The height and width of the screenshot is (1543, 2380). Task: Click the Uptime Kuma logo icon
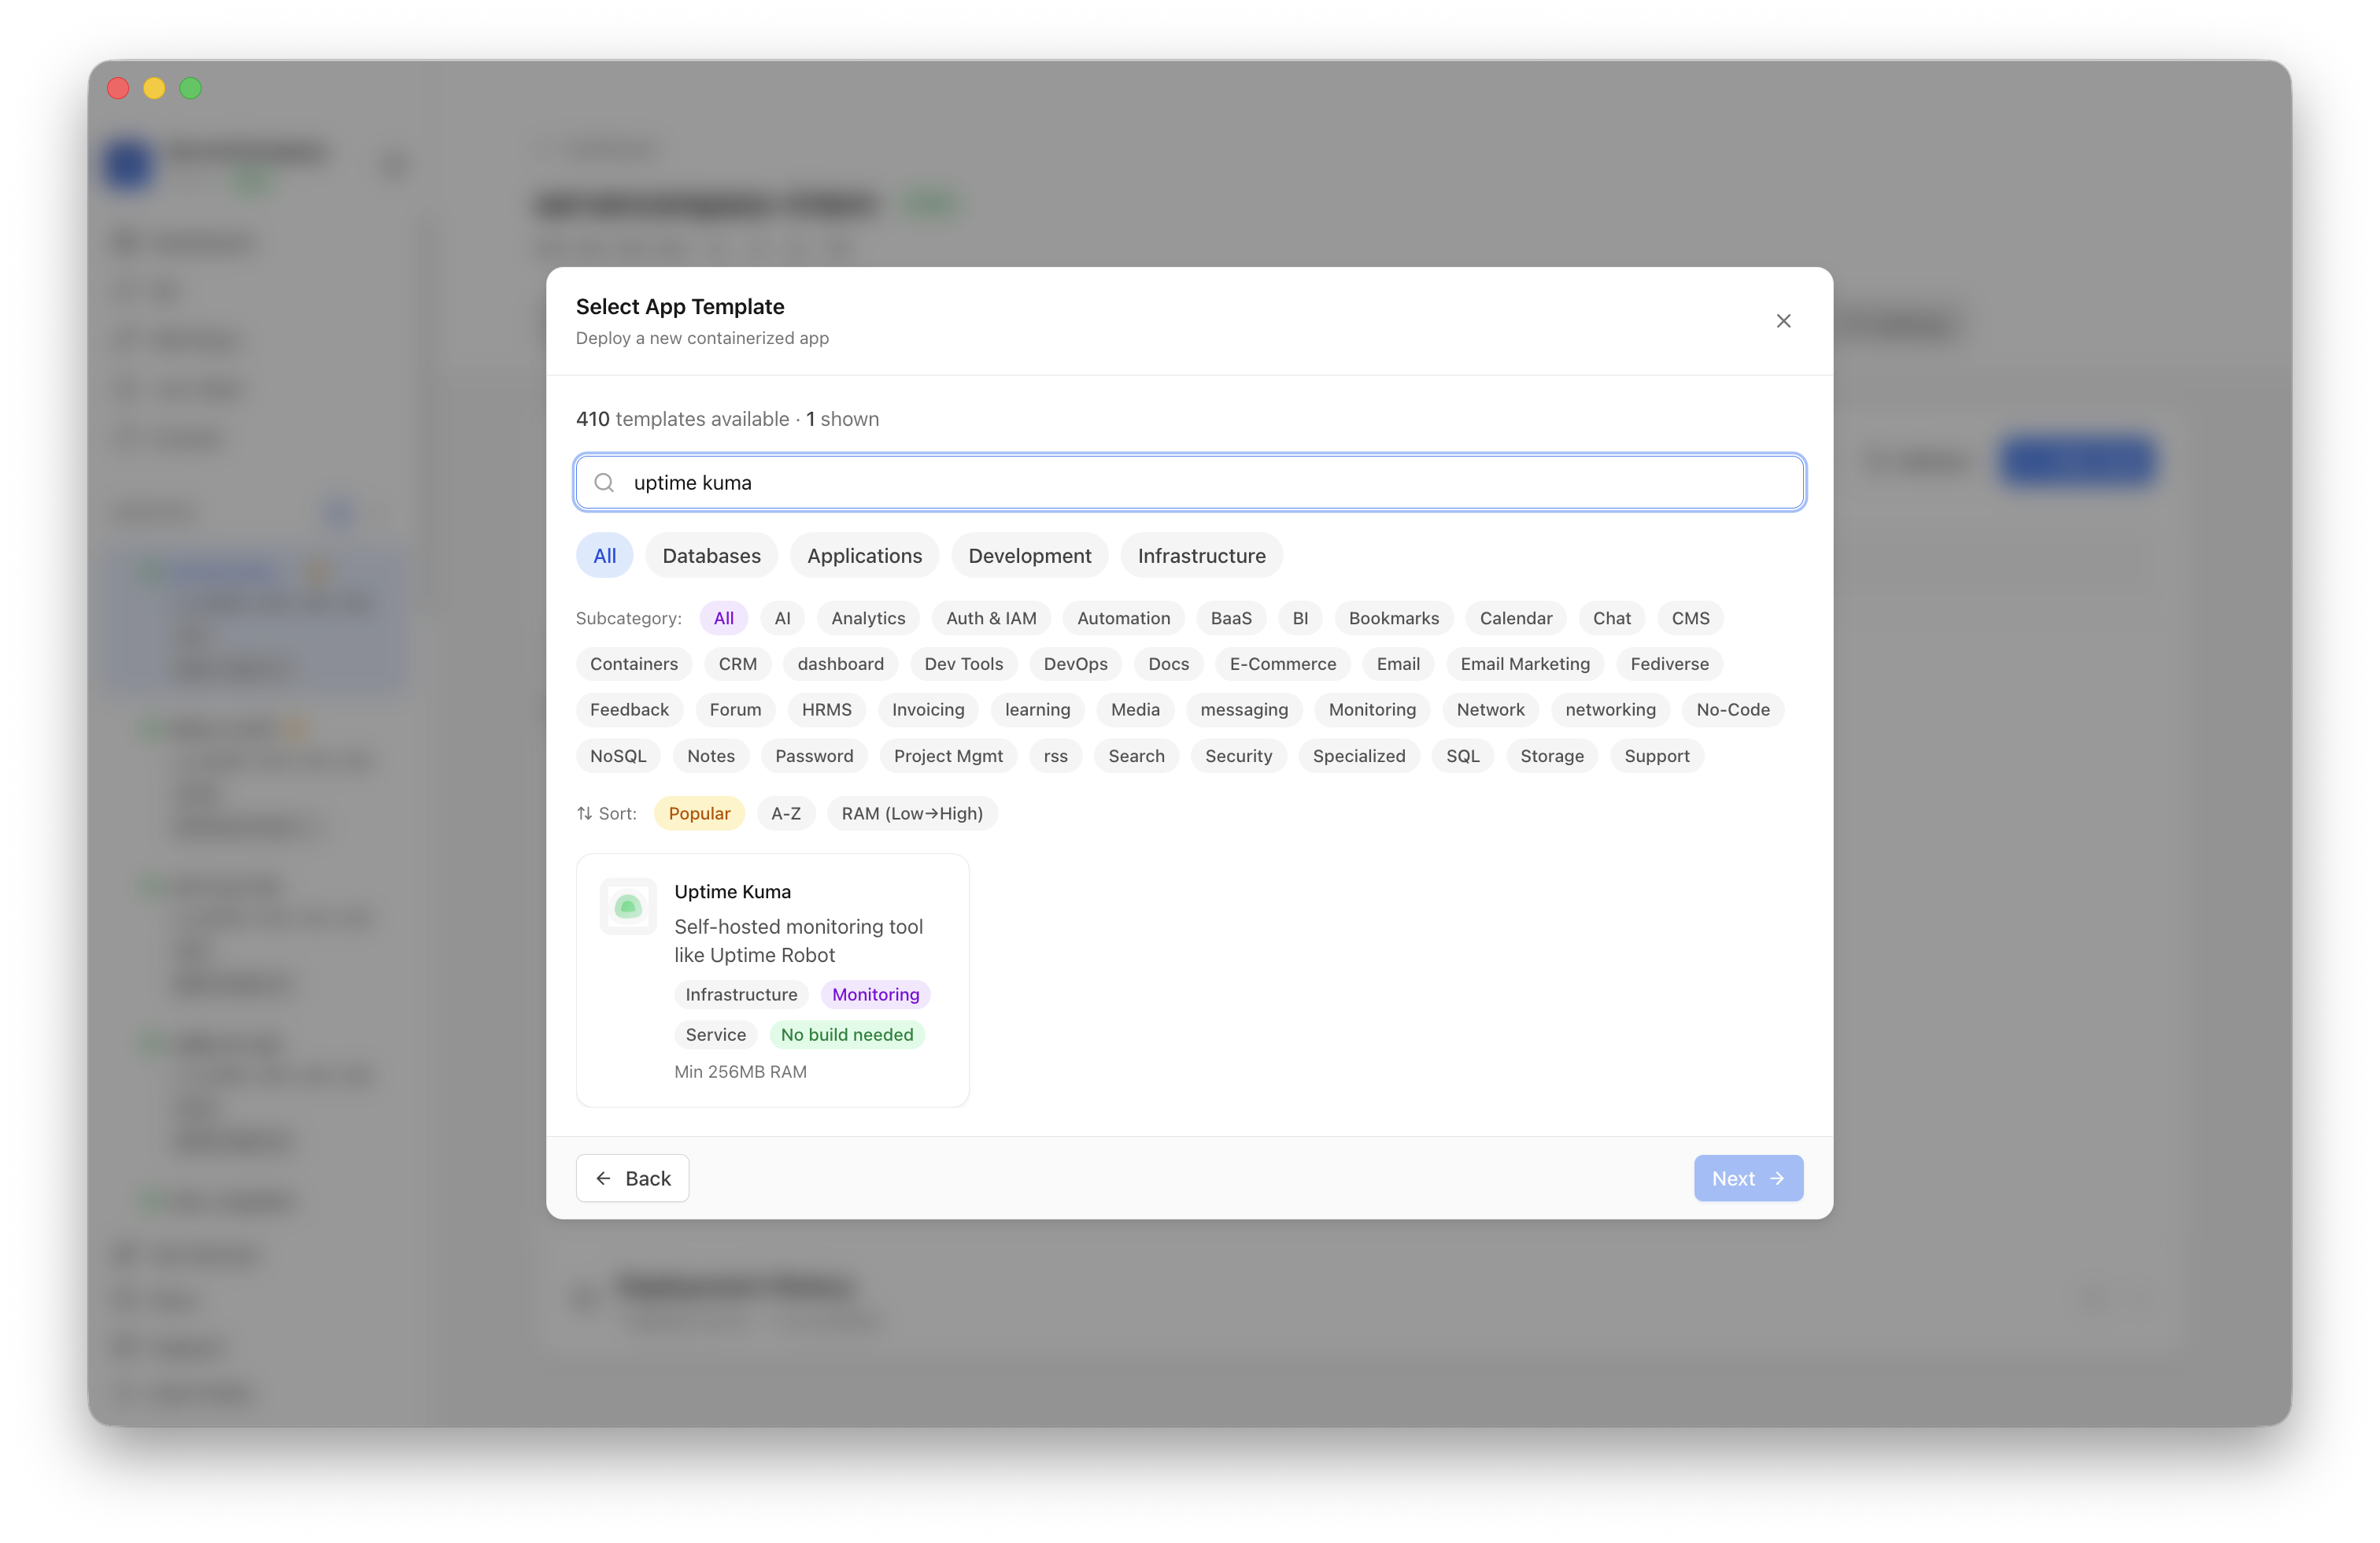[628, 906]
